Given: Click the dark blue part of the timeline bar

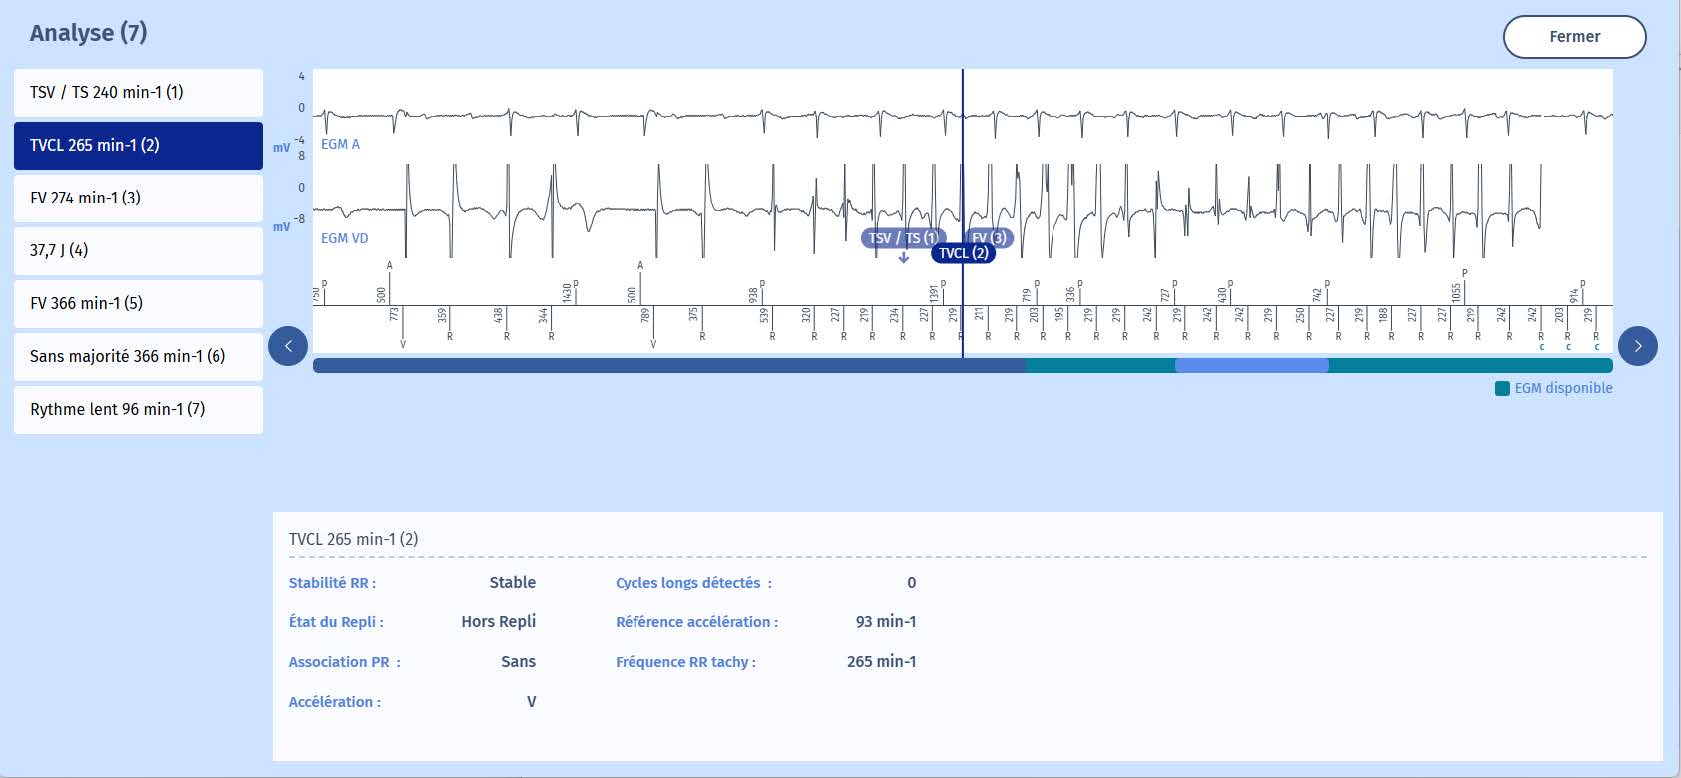Looking at the screenshot, I should (668, 366).
